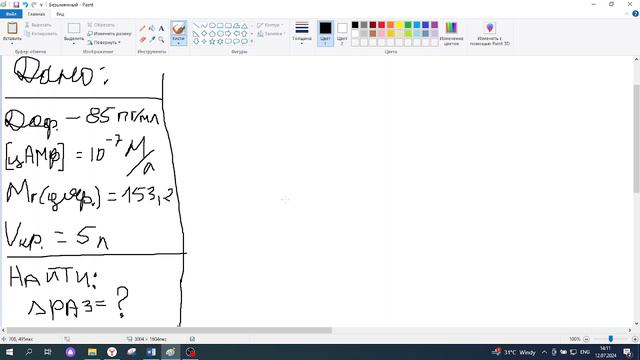640x360 pixels.
Task: Click the horizontal scrollbar thumb
Action: click(x=169, y=330)
